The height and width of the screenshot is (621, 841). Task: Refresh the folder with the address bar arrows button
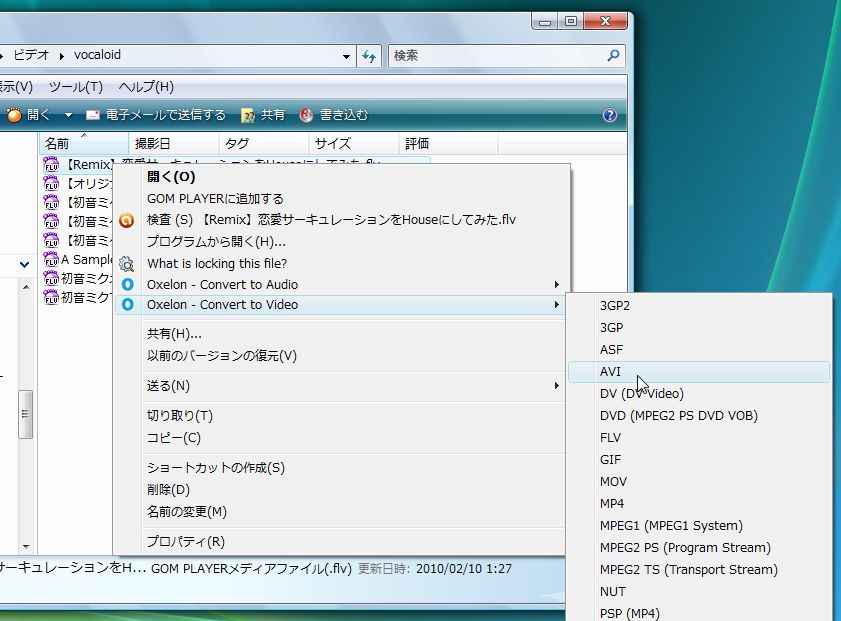pyautogui.click(x=369, y=56)
